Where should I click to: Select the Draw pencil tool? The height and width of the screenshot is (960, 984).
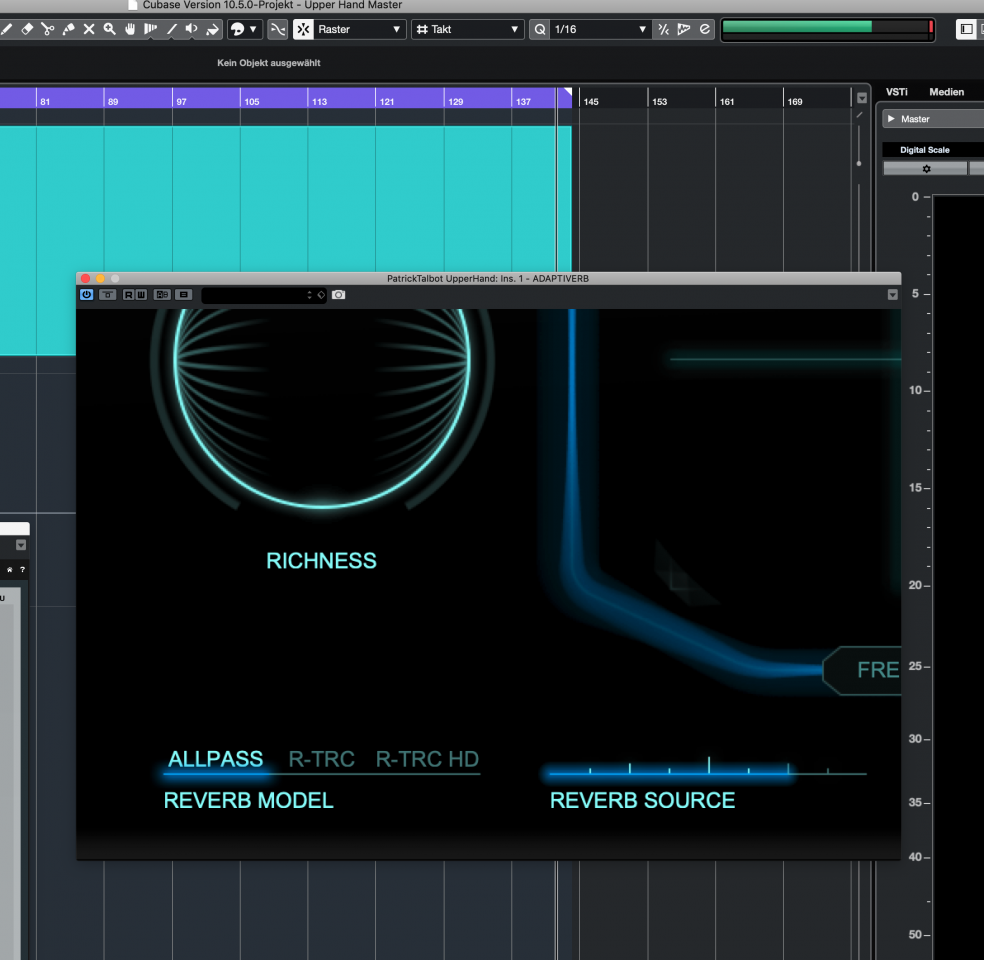point(6,29)
